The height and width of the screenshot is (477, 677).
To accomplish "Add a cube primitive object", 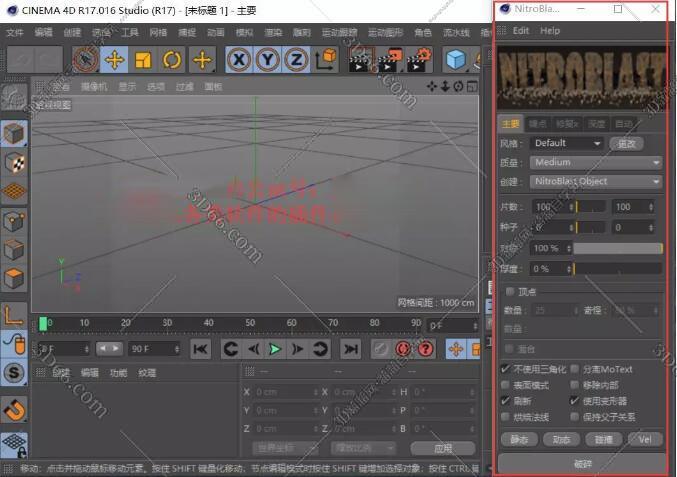I will coord(456,60).
